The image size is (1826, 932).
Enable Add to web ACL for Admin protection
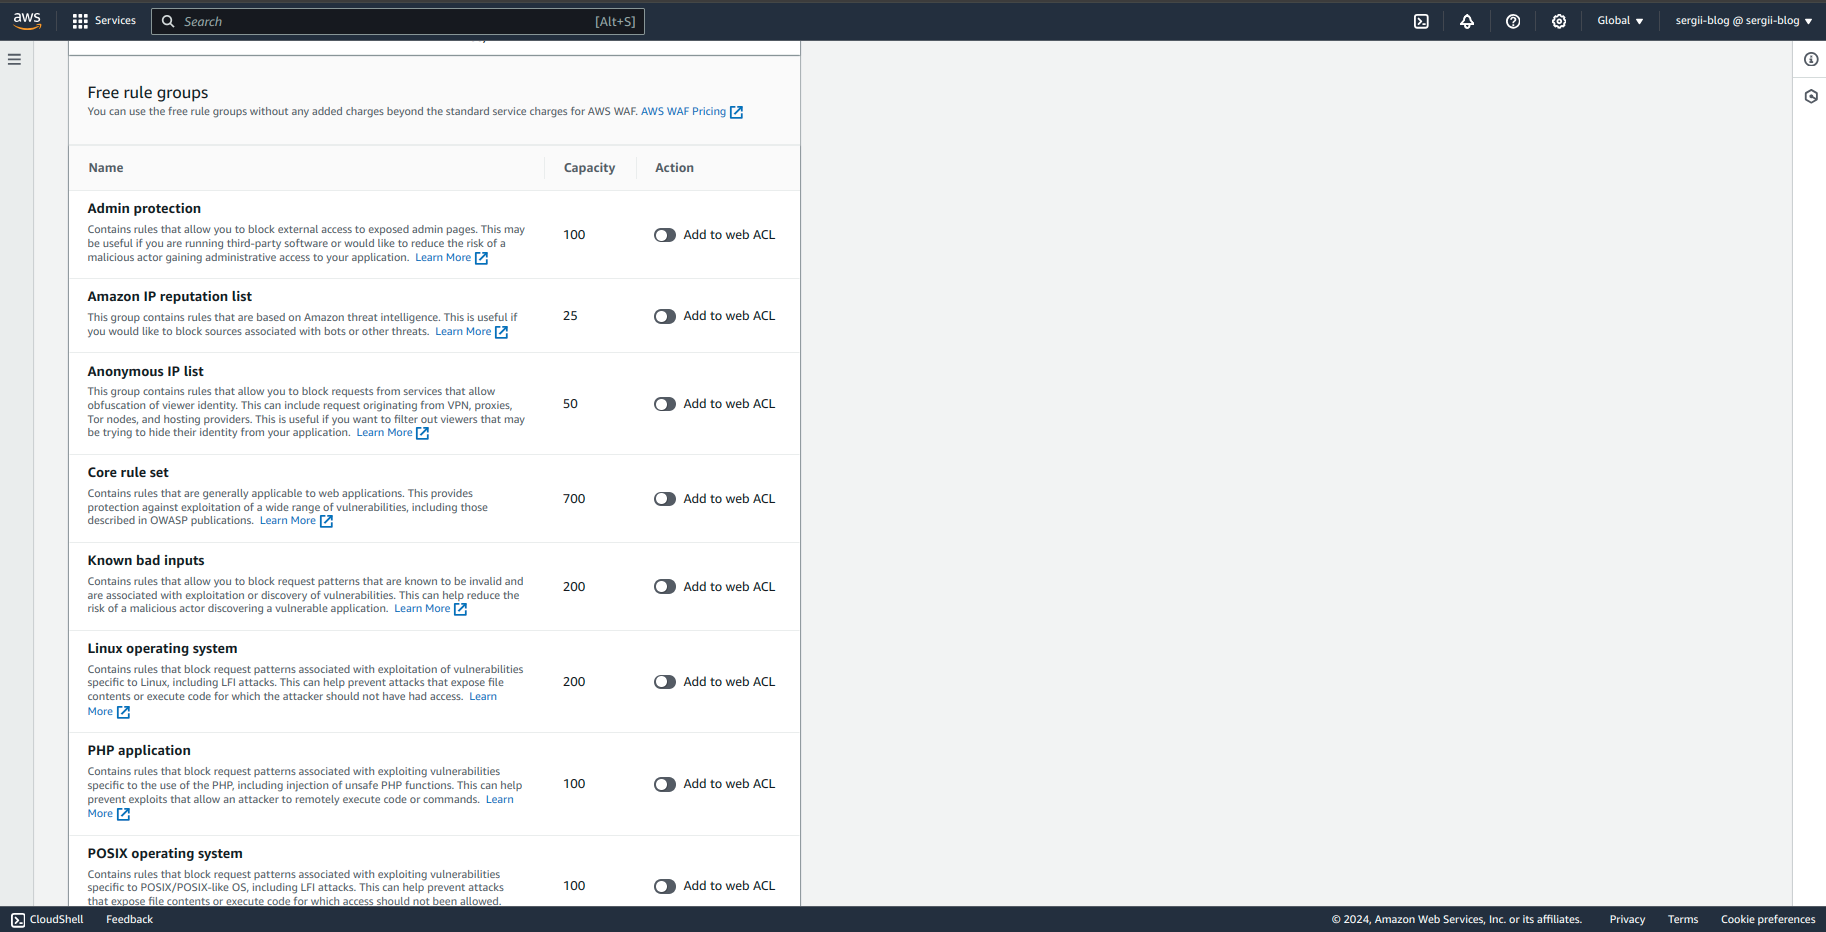click(x=664, y=234)
